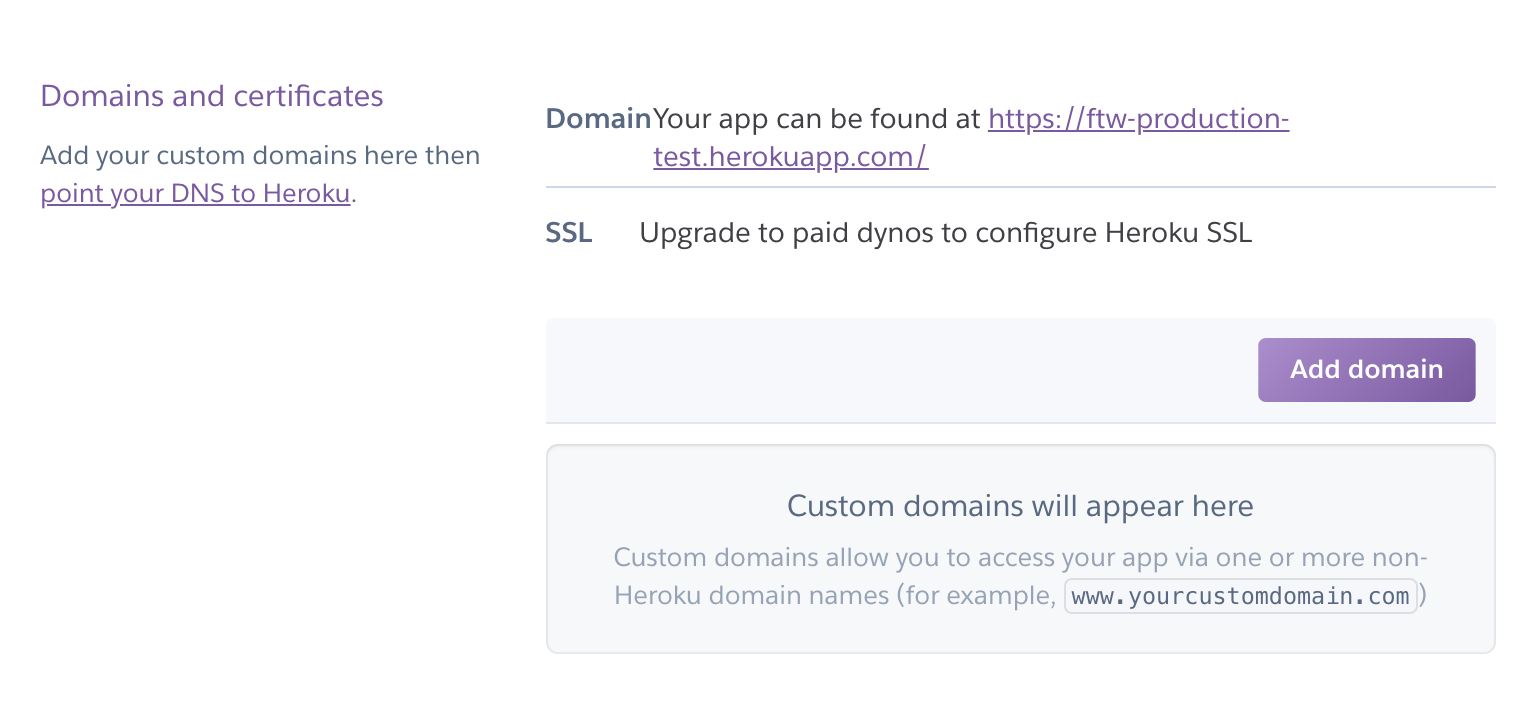Click the SSL row label
The width and height of the screenshot is (1536, 715).
click(568, 232)
